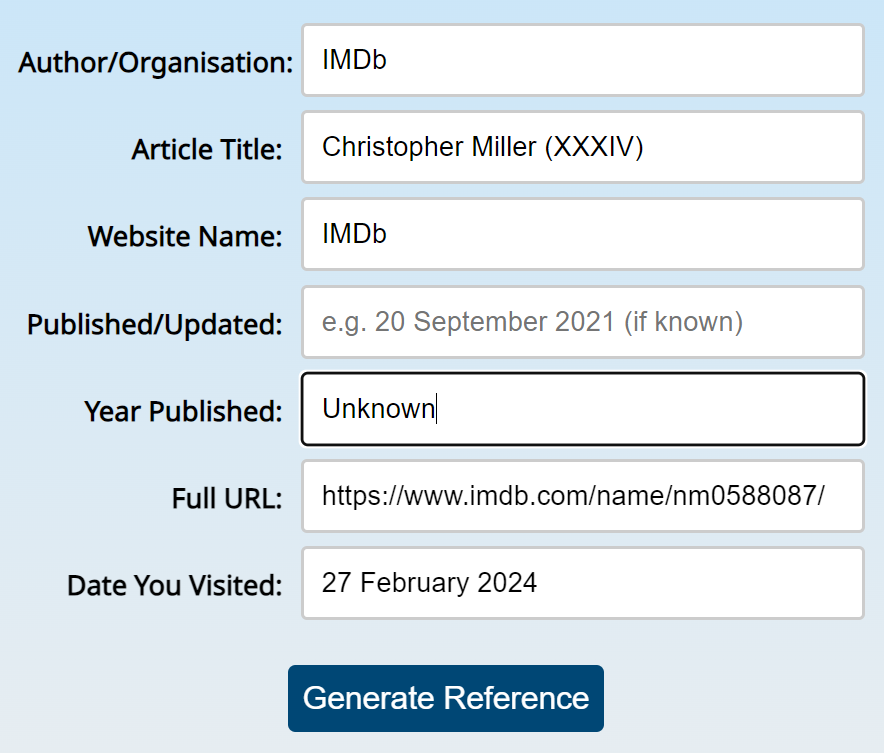Select the Full URL field
884x753 pixels.
583,497
